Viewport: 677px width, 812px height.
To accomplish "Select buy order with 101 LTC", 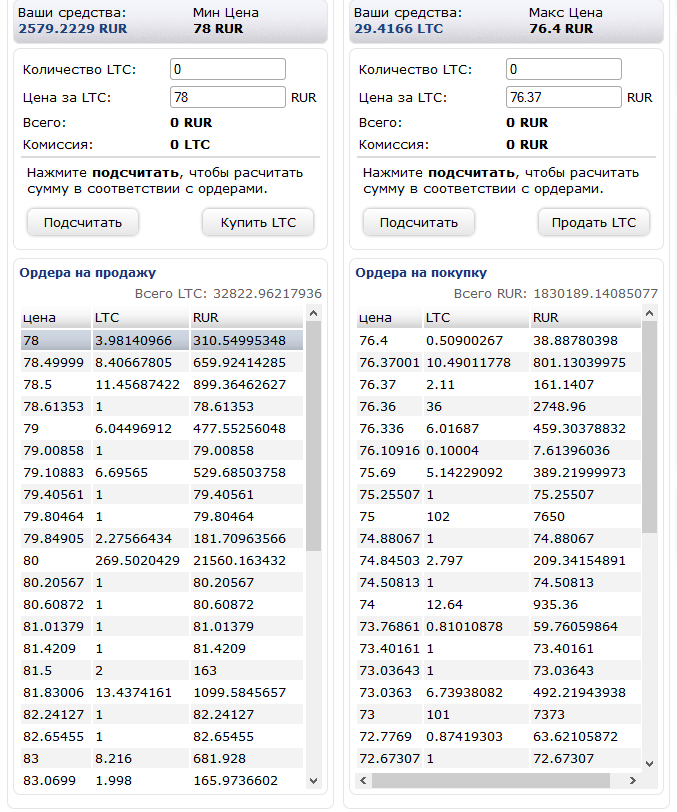I will [498, 715].
